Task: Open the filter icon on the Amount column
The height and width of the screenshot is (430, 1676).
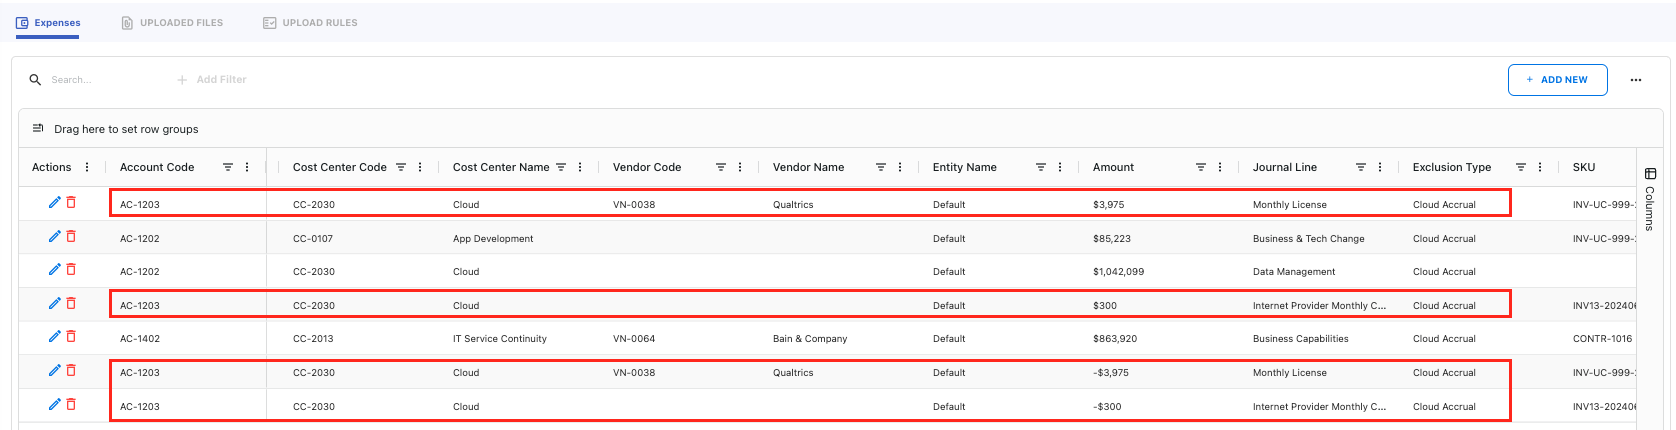Action: (x=1200, y=167)
